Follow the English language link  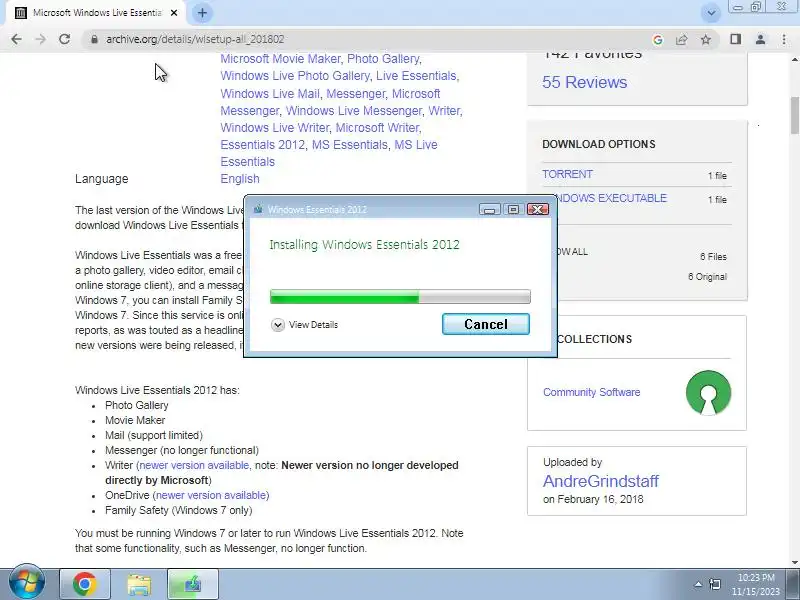tap(240, 179)
